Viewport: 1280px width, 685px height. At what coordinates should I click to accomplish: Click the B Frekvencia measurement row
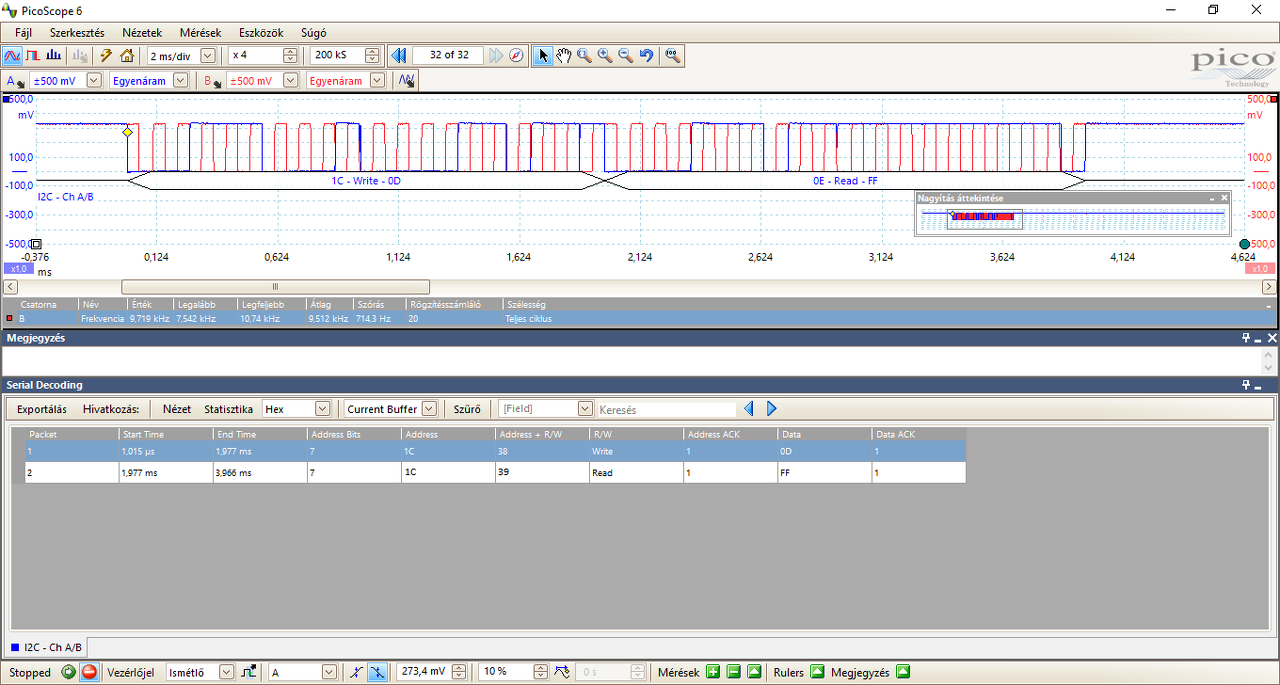638,318
